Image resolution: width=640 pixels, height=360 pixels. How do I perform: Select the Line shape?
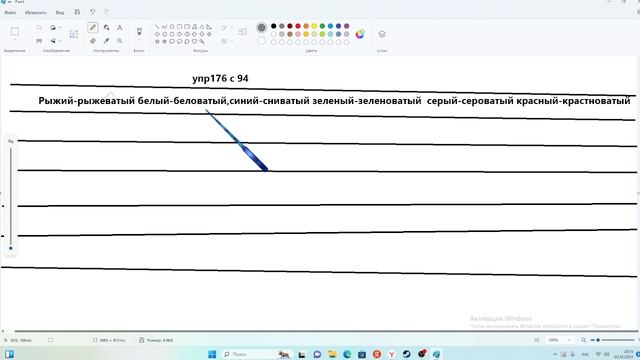pos(157,27)
